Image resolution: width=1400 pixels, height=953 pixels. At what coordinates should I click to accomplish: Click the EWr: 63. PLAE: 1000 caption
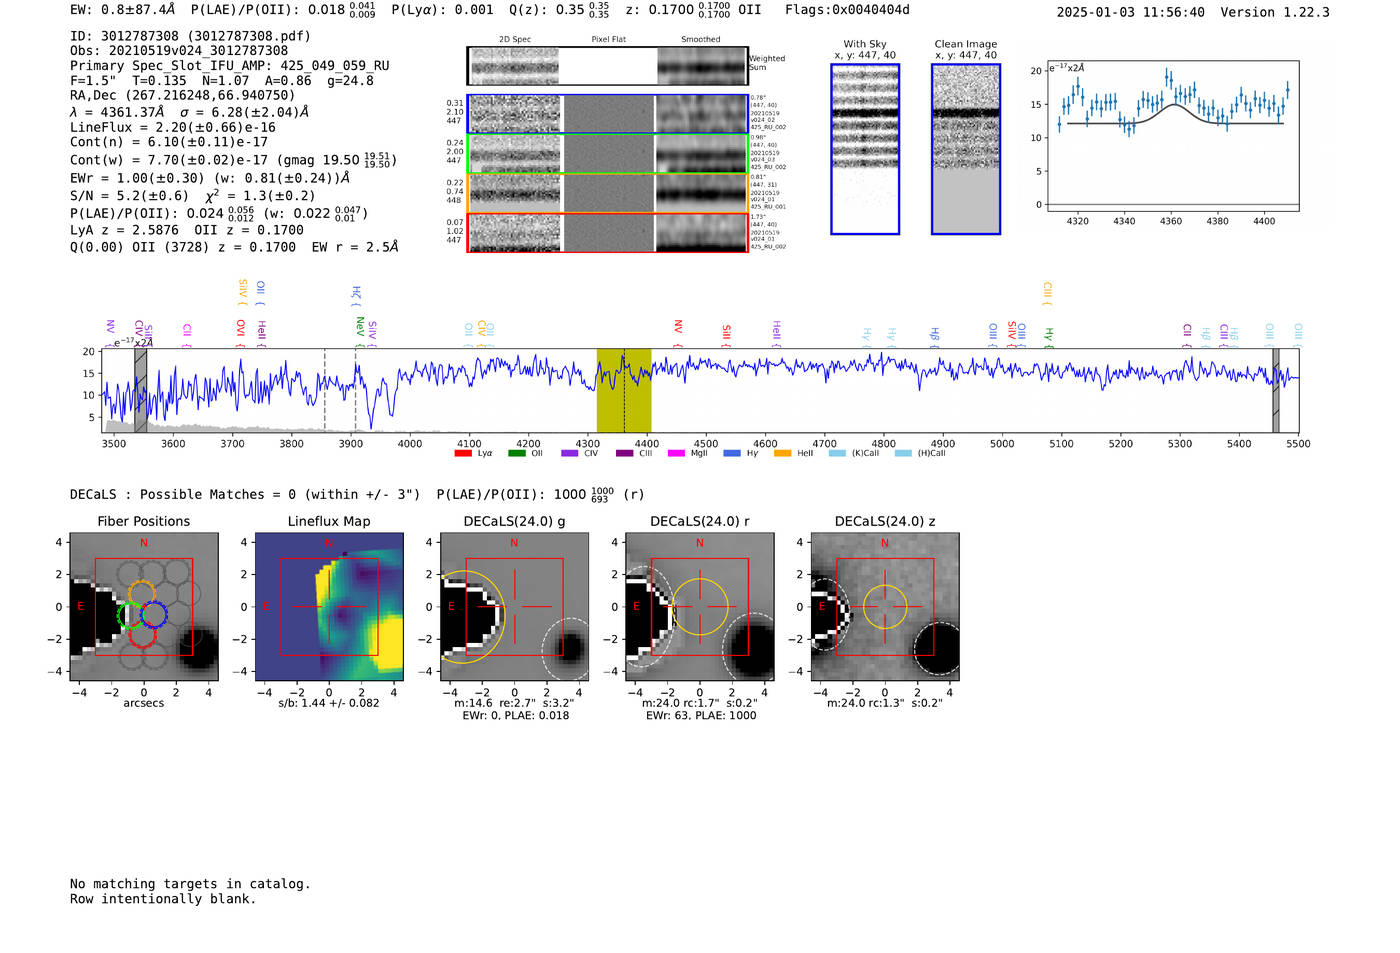[x=701, y=716]
